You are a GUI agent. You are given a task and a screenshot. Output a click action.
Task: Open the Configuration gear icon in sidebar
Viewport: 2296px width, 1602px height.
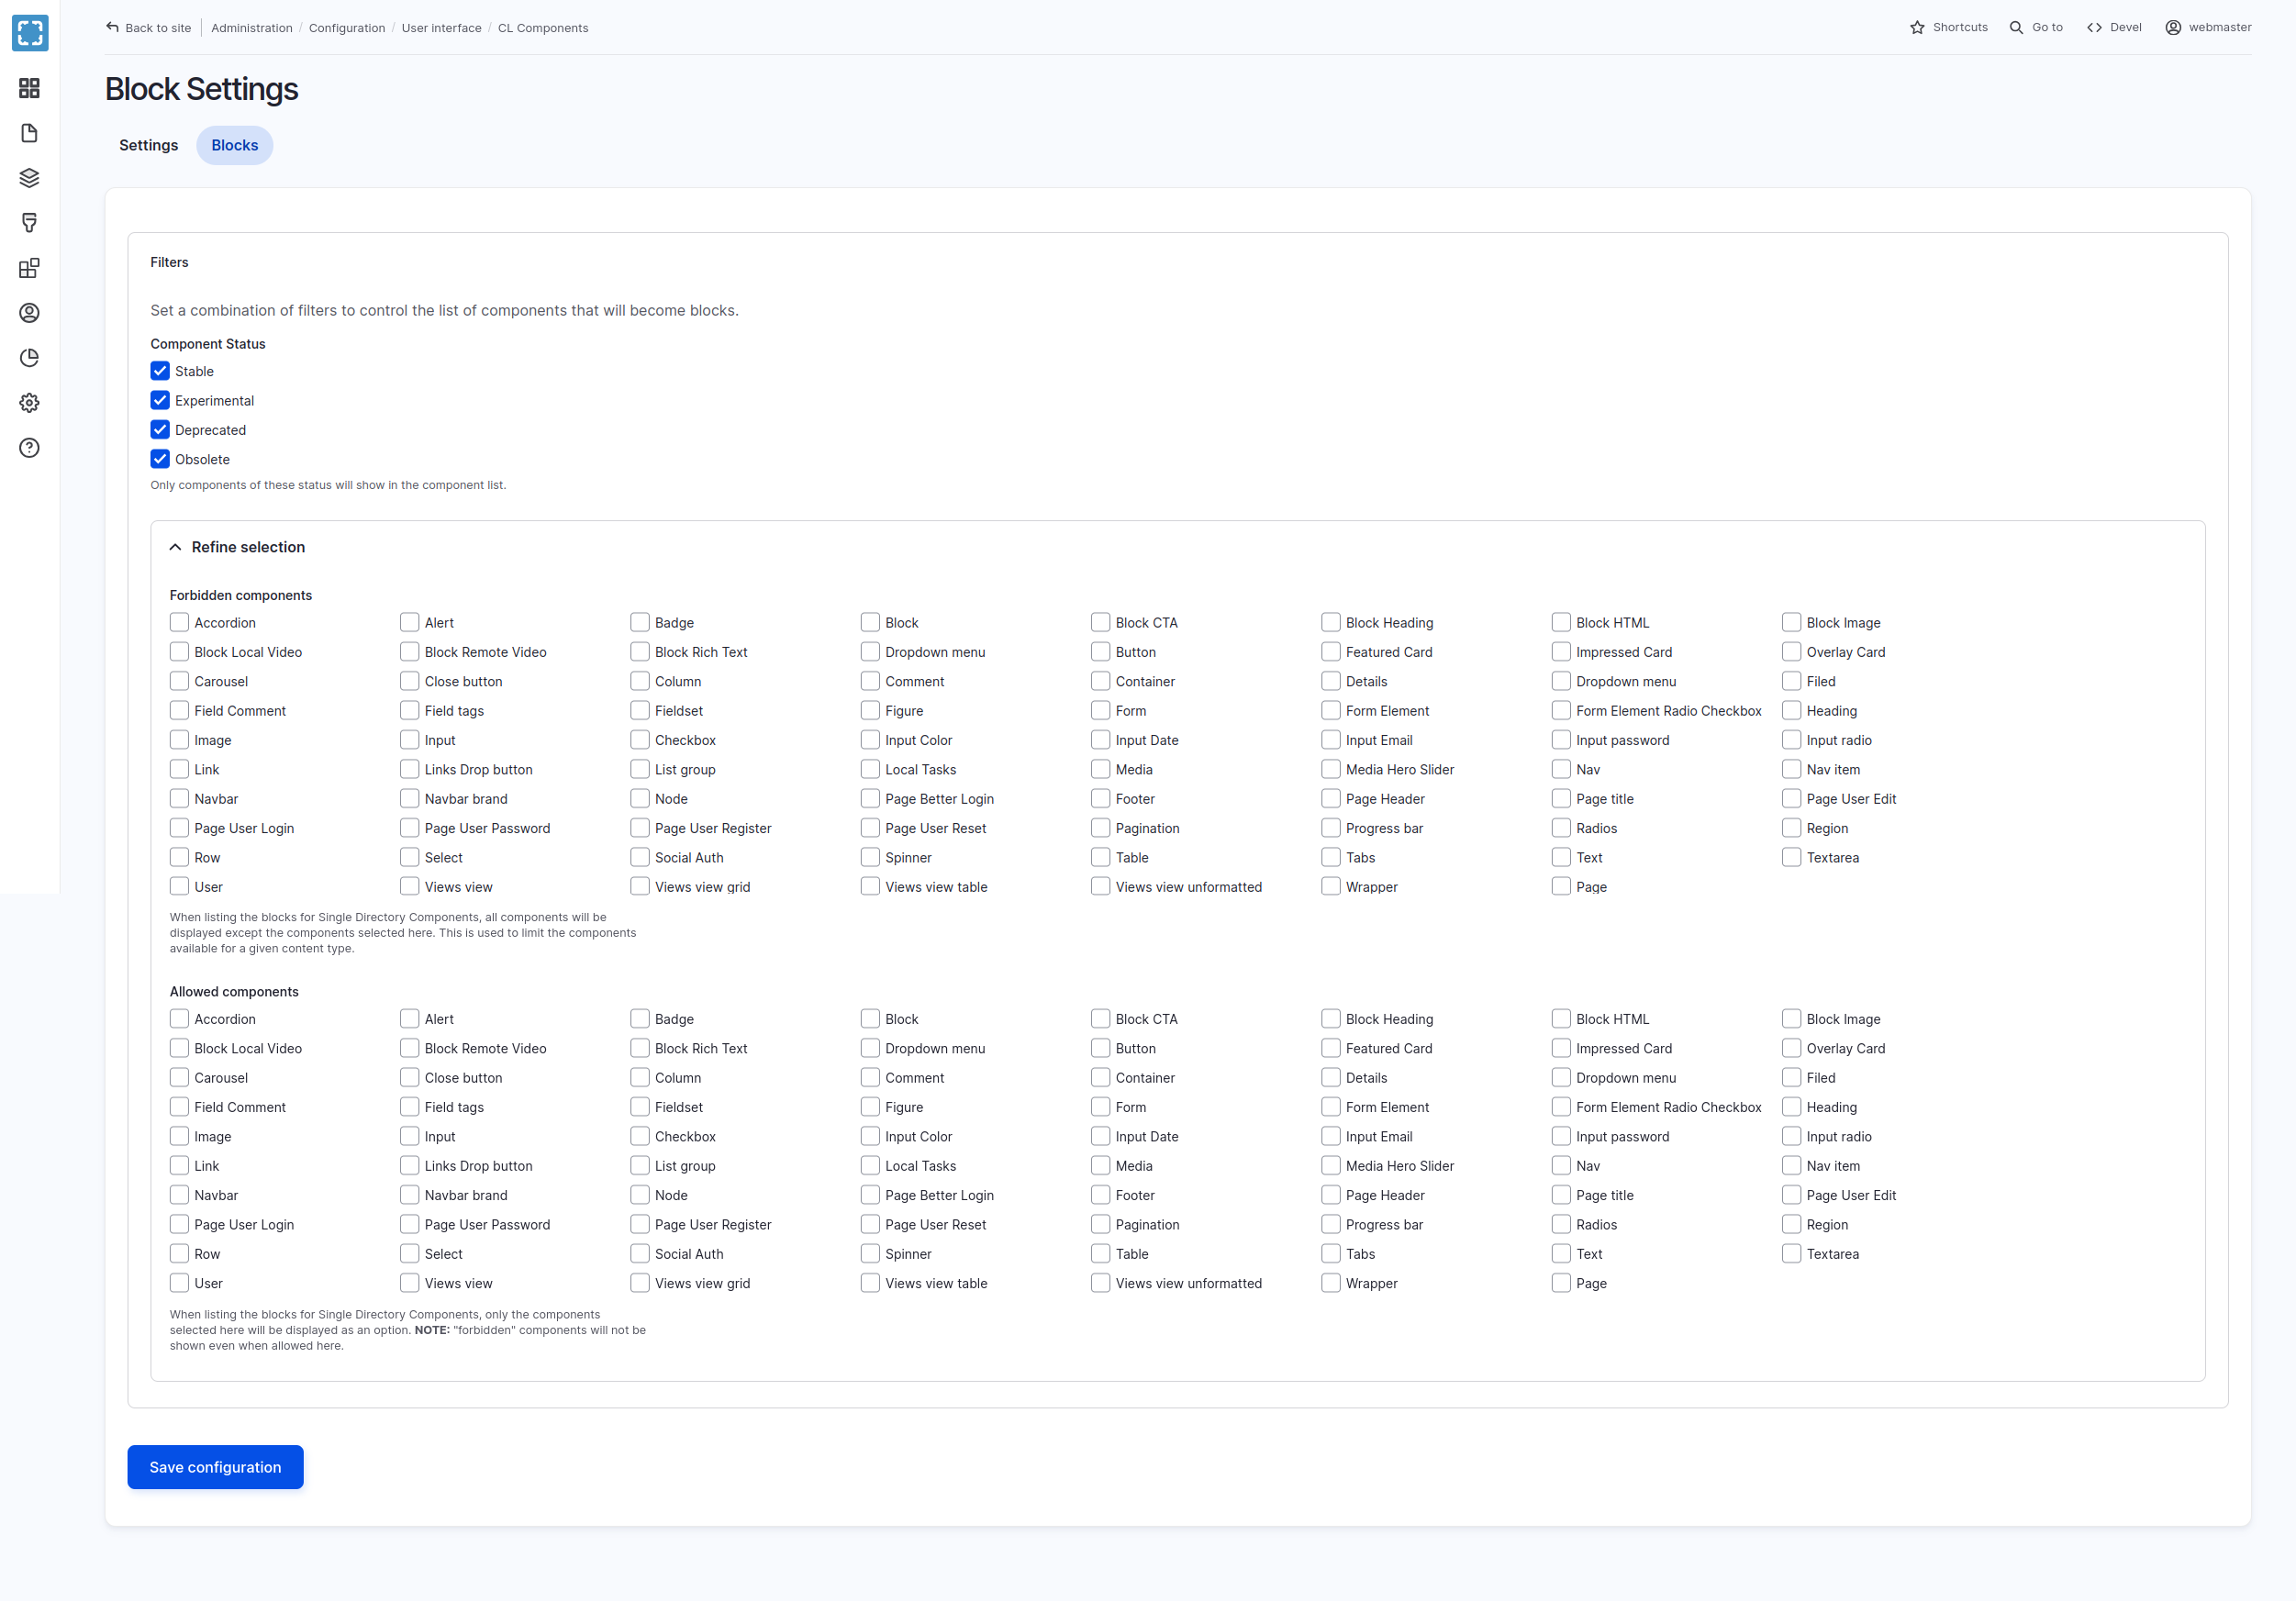(29, 403)
